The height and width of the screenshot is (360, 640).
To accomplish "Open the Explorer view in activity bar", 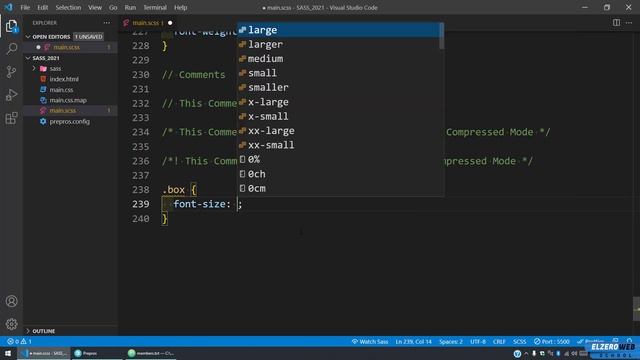I will 11,27.
